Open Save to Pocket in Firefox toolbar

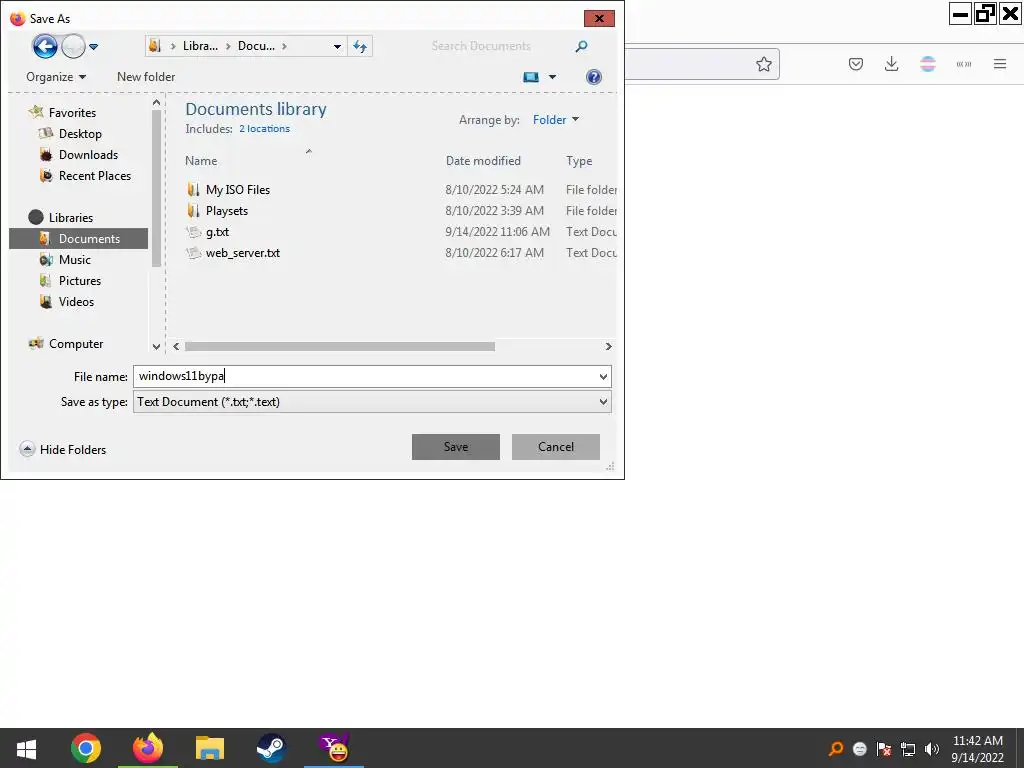point(856,64)
